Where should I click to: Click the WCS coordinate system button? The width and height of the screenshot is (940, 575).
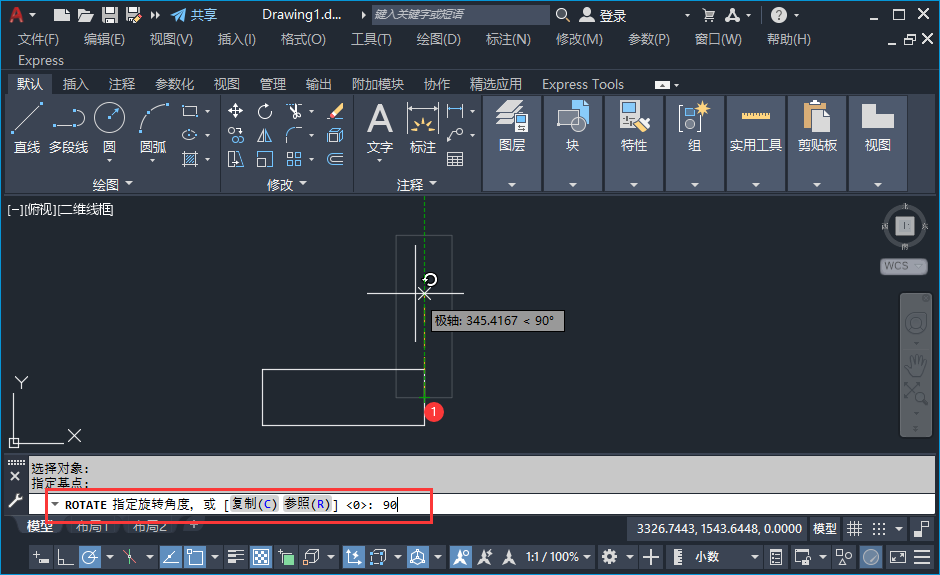903,266
